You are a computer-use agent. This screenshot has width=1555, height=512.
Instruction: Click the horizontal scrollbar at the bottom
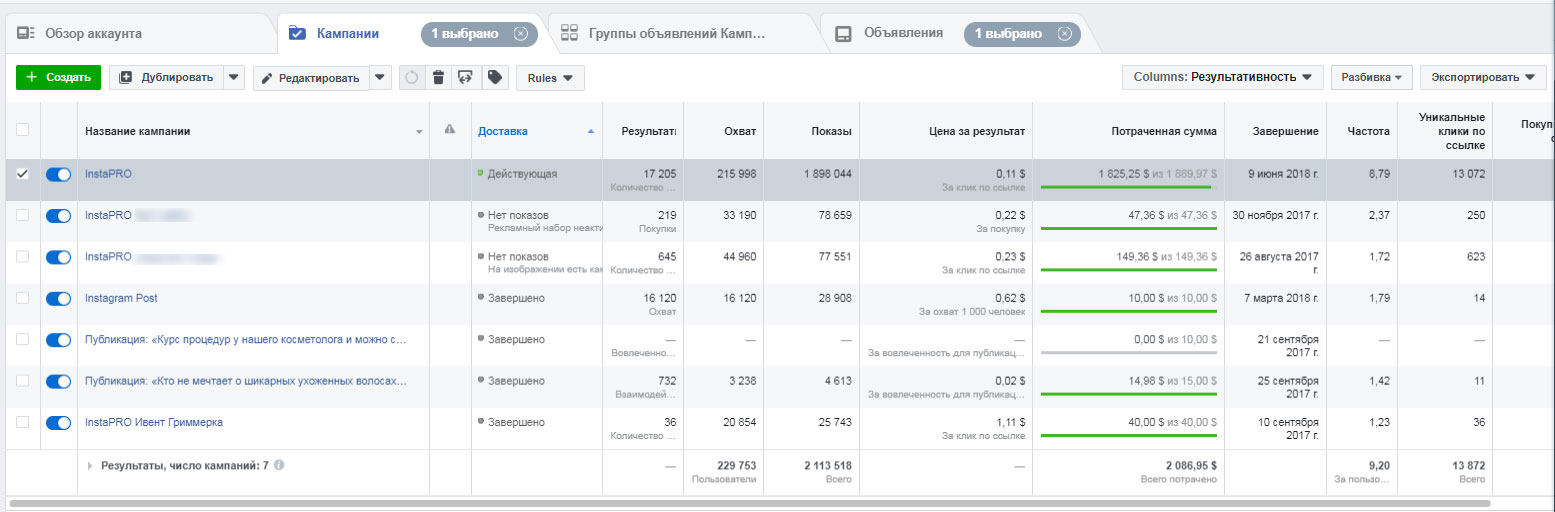(x=749, y=504)
